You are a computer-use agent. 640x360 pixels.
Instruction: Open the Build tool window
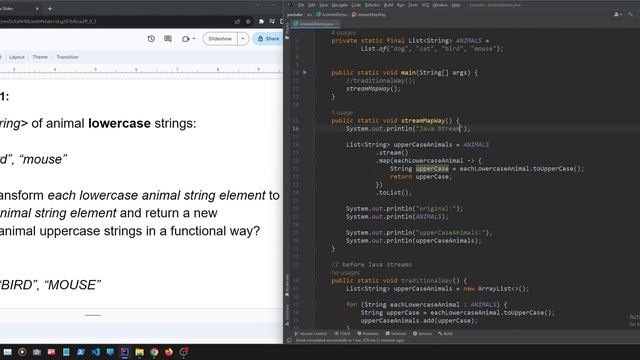coord(445,333)
